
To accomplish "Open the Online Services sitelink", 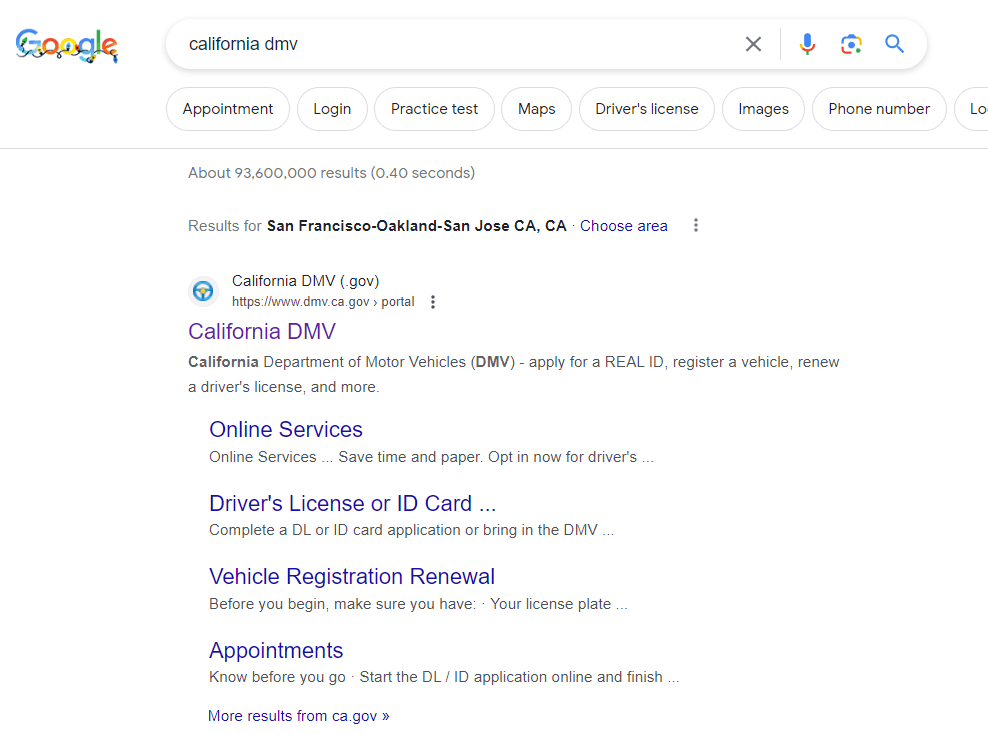I will point(286,430).
